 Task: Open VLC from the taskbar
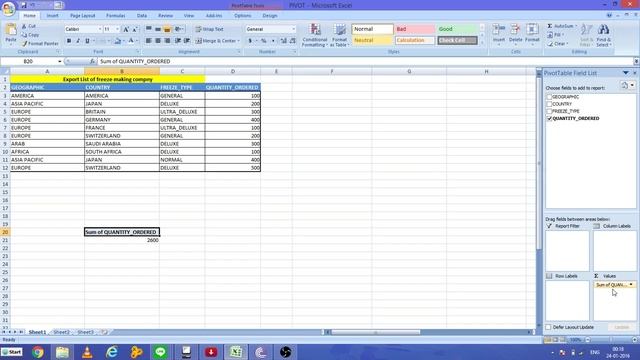click(87, 352)
